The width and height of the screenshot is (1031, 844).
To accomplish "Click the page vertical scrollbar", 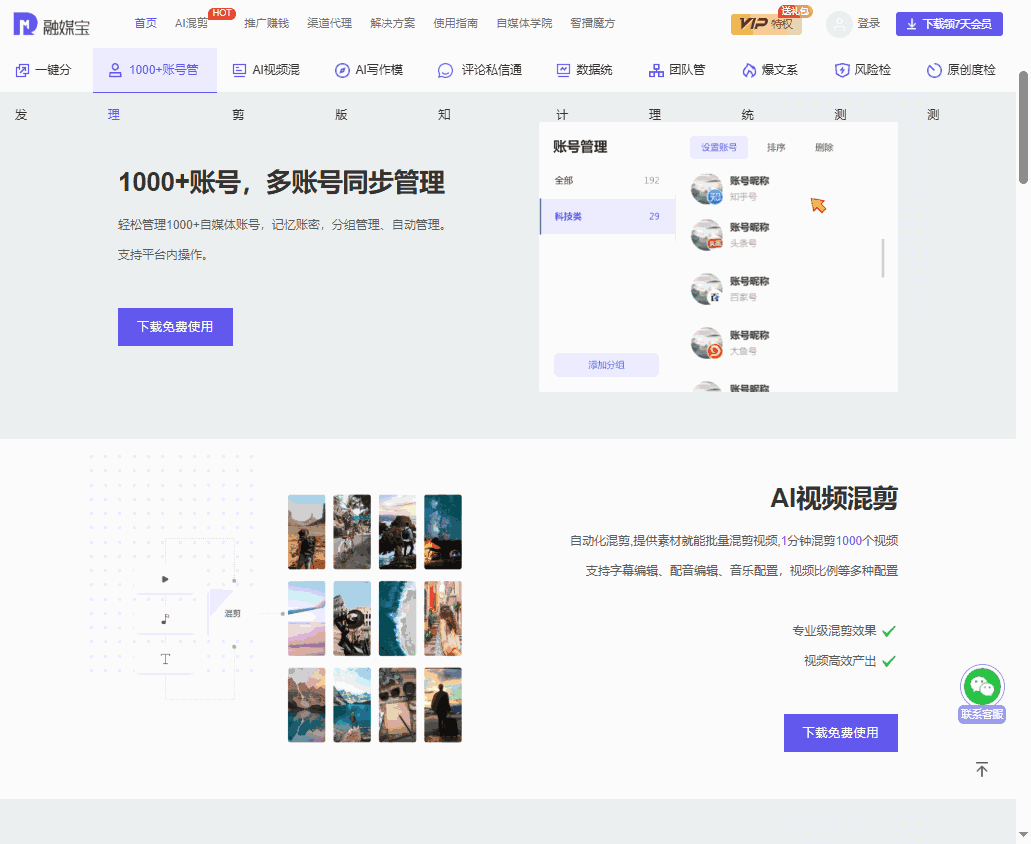I will 1023,128.
